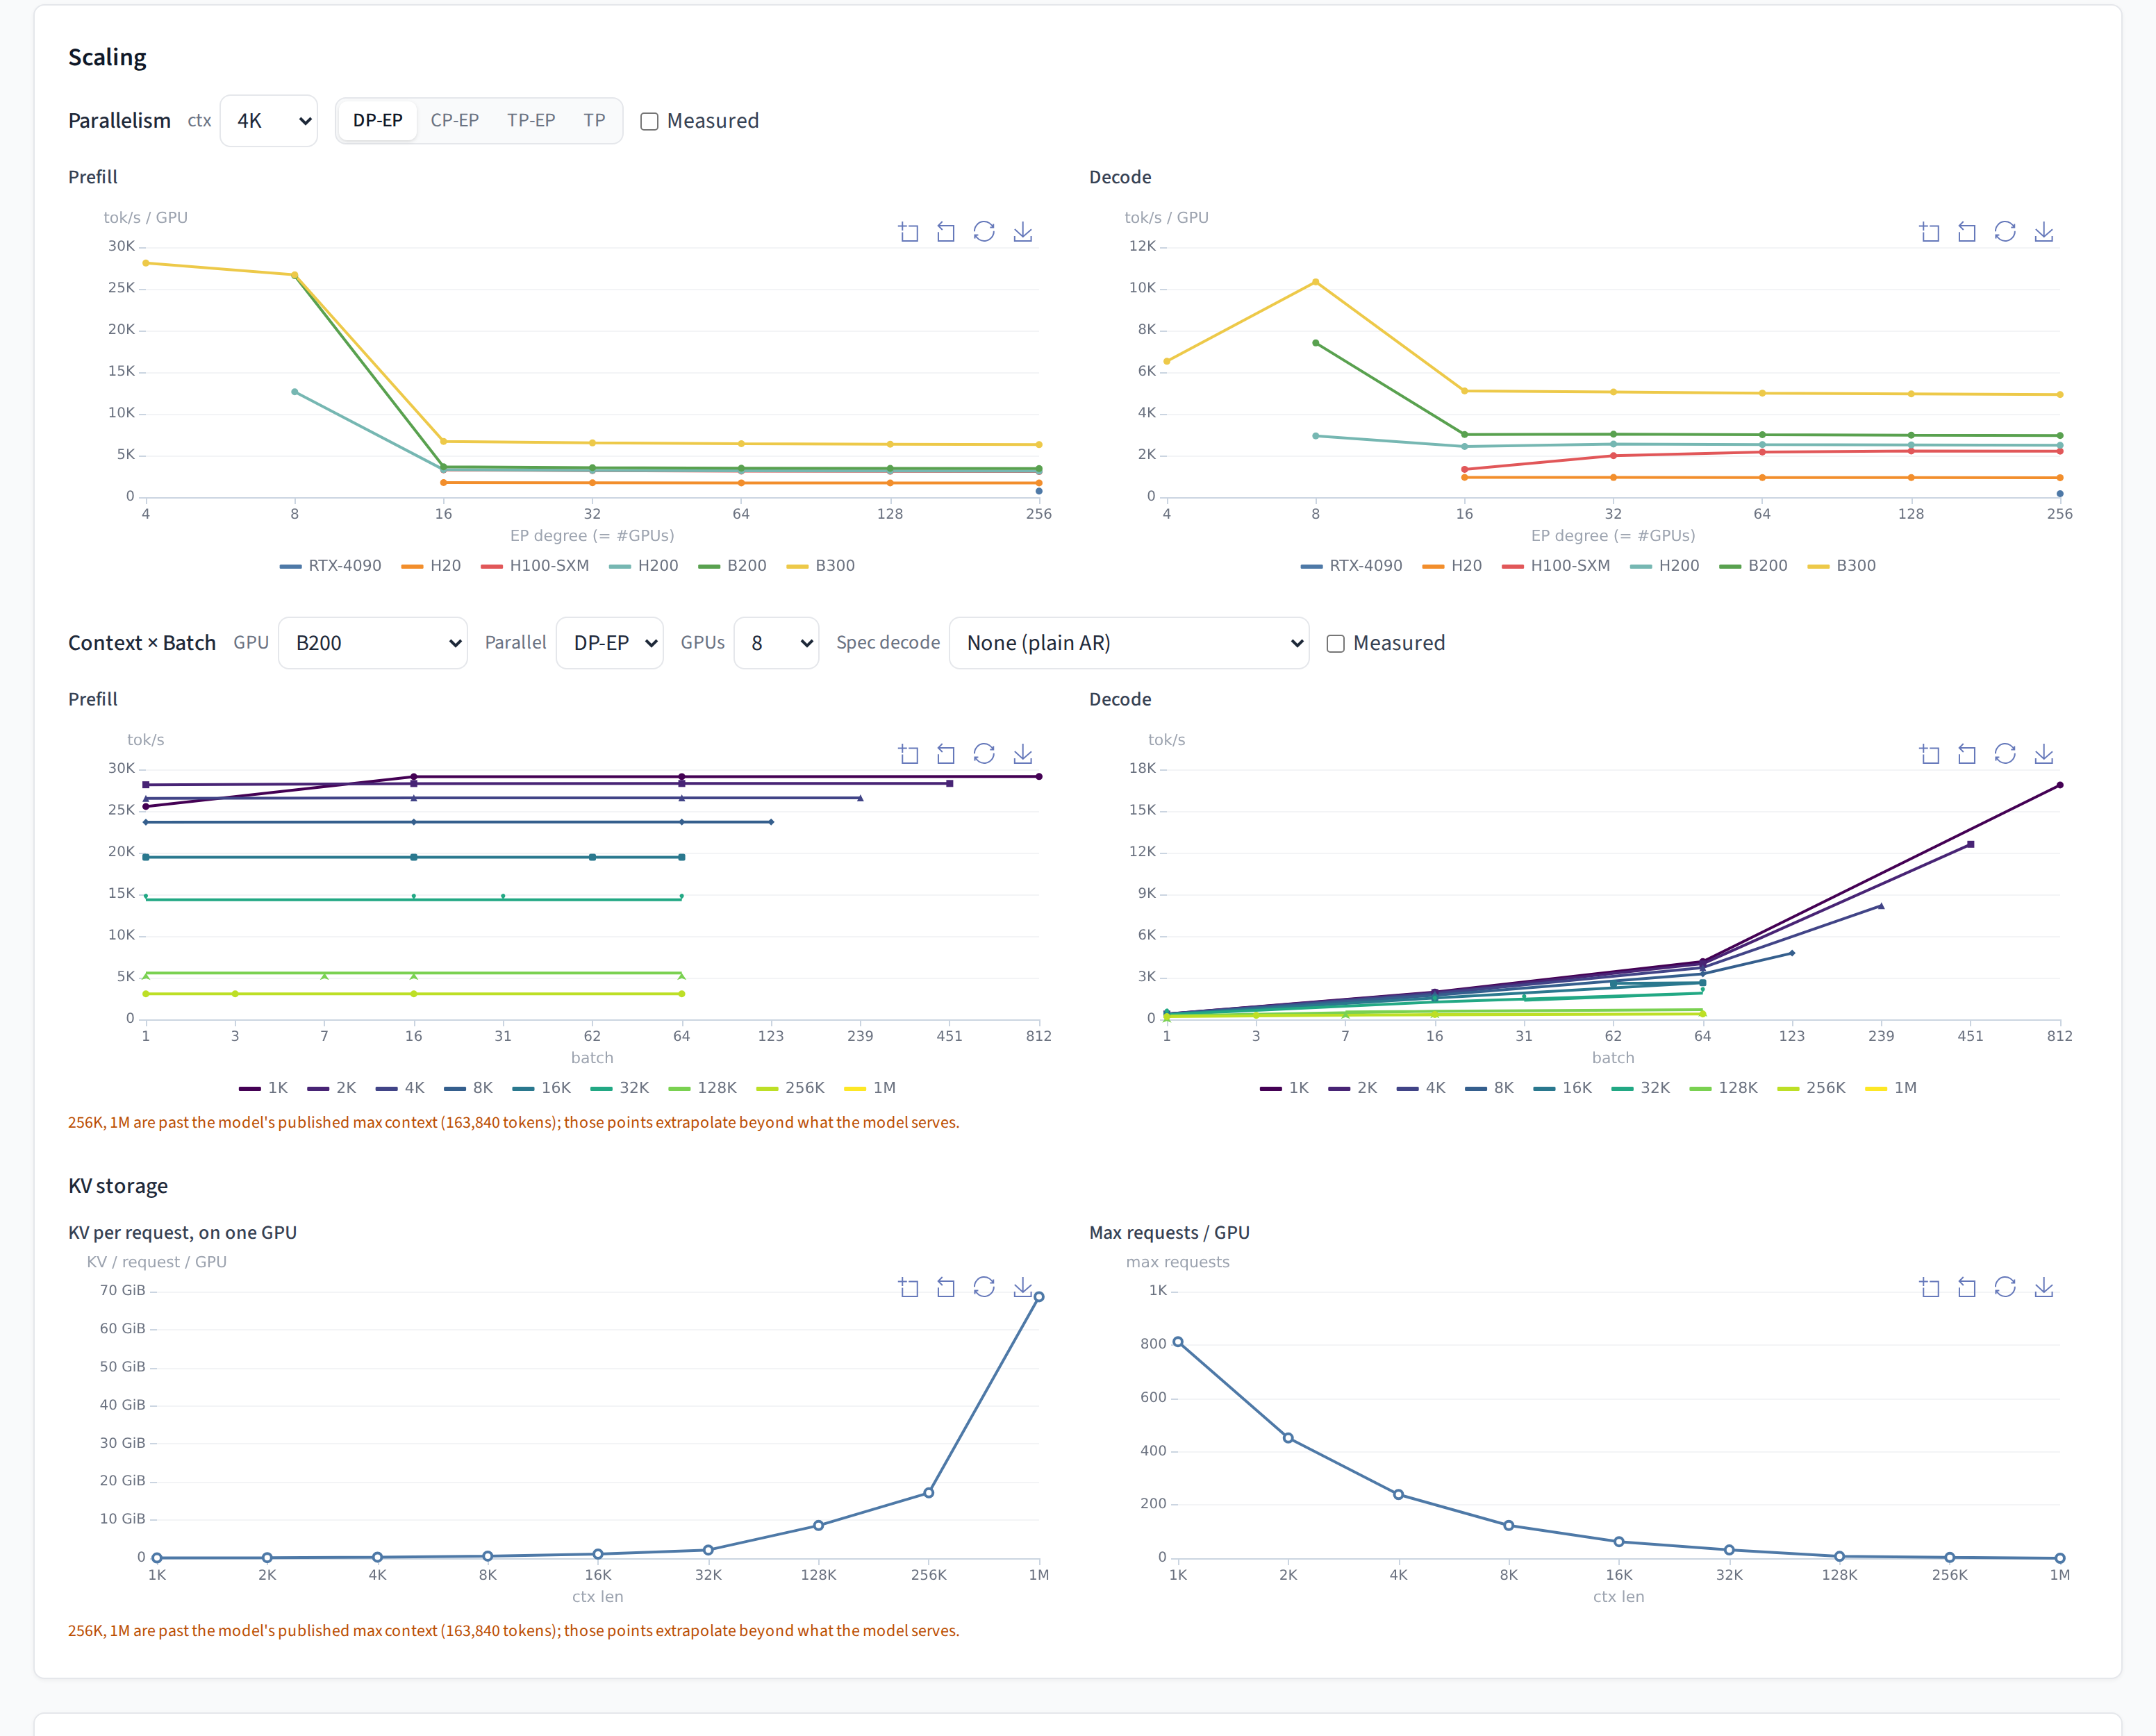This screenshot has height=1736, width=2156.
Task: Click zoom-reset icon on Max requests chart
Action: coord(1967,1287)
